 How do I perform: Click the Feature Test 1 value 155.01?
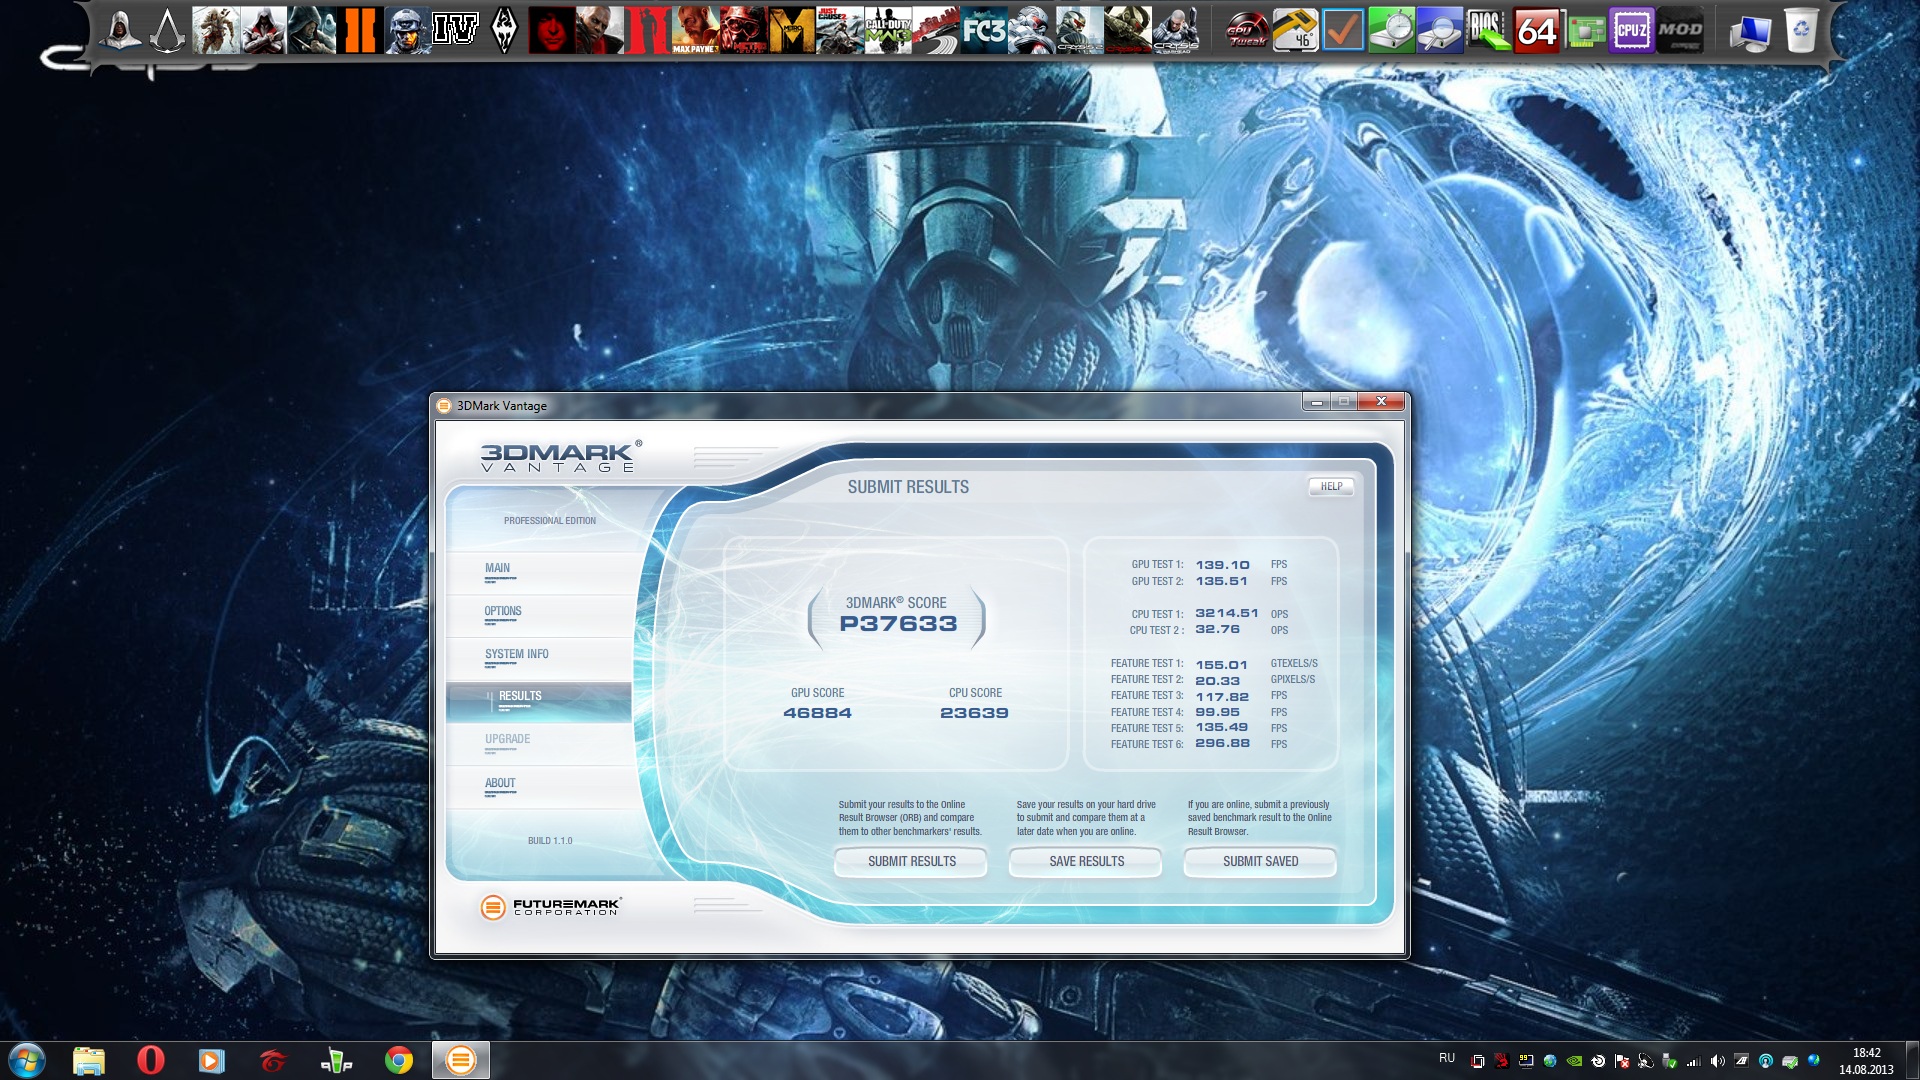click(x=1221, y=664)
